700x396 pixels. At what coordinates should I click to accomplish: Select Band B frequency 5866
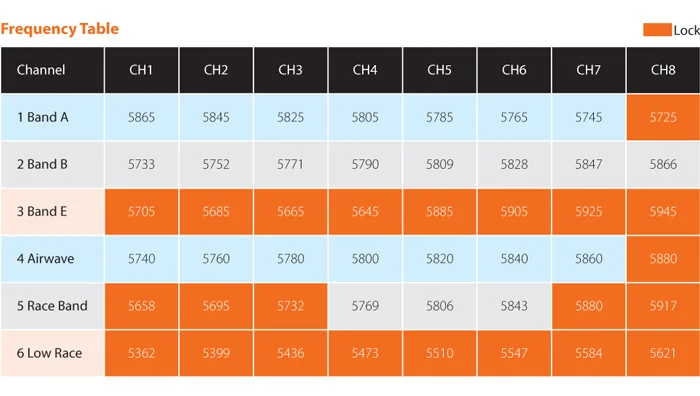coord(663,164)
